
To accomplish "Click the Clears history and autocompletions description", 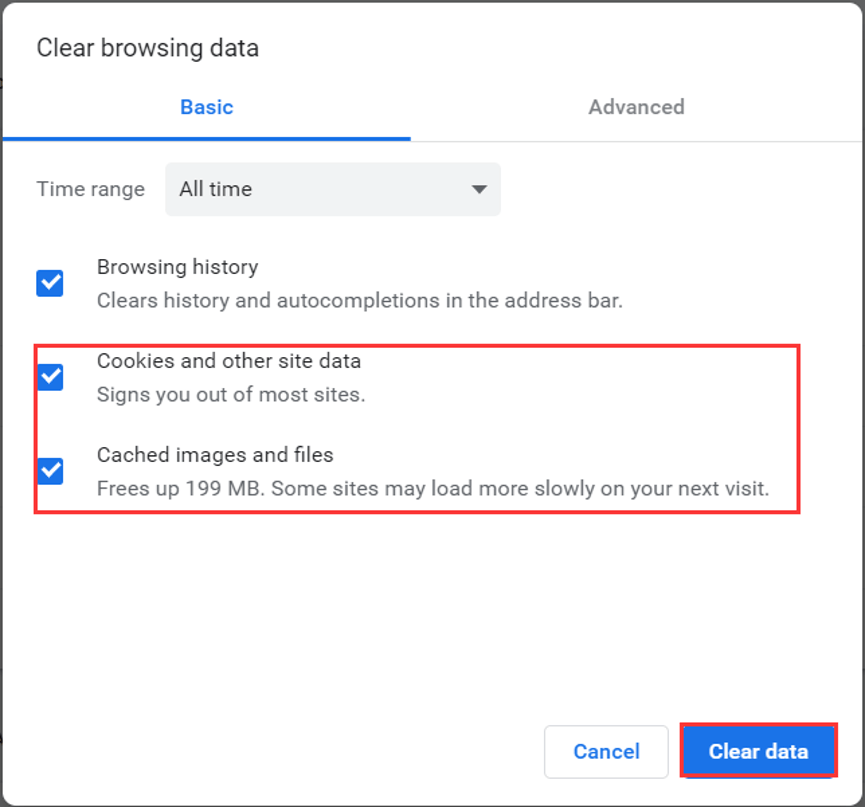I will pyautogui.click(x=360, y=301).
